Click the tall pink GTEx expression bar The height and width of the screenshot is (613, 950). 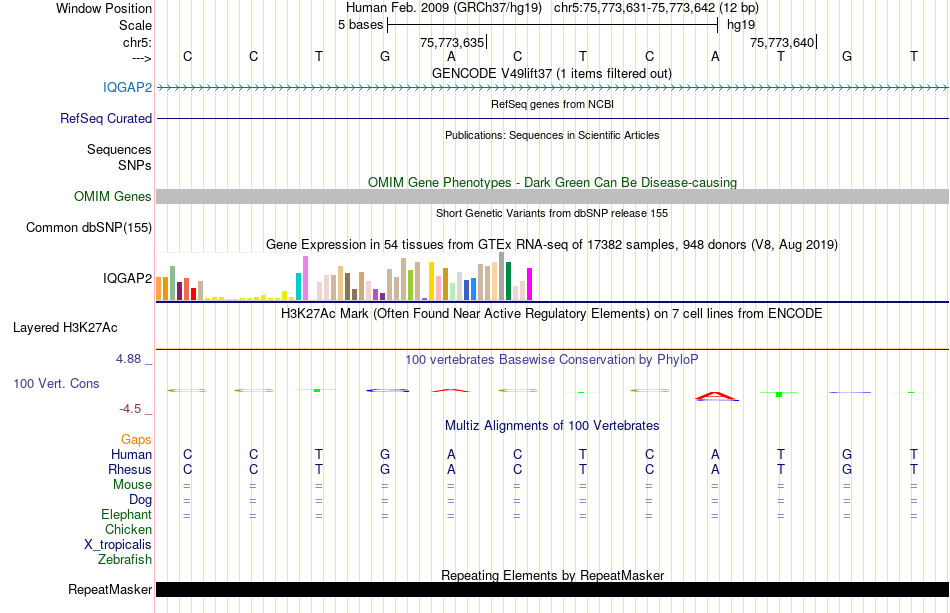tap(305, 278)
